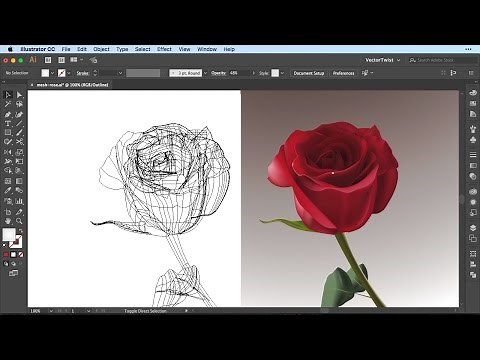The width and height of the screenshot is (480, 360).
Task: Click the Change Screen Mode icon
Action: click(x=13, y=273)
